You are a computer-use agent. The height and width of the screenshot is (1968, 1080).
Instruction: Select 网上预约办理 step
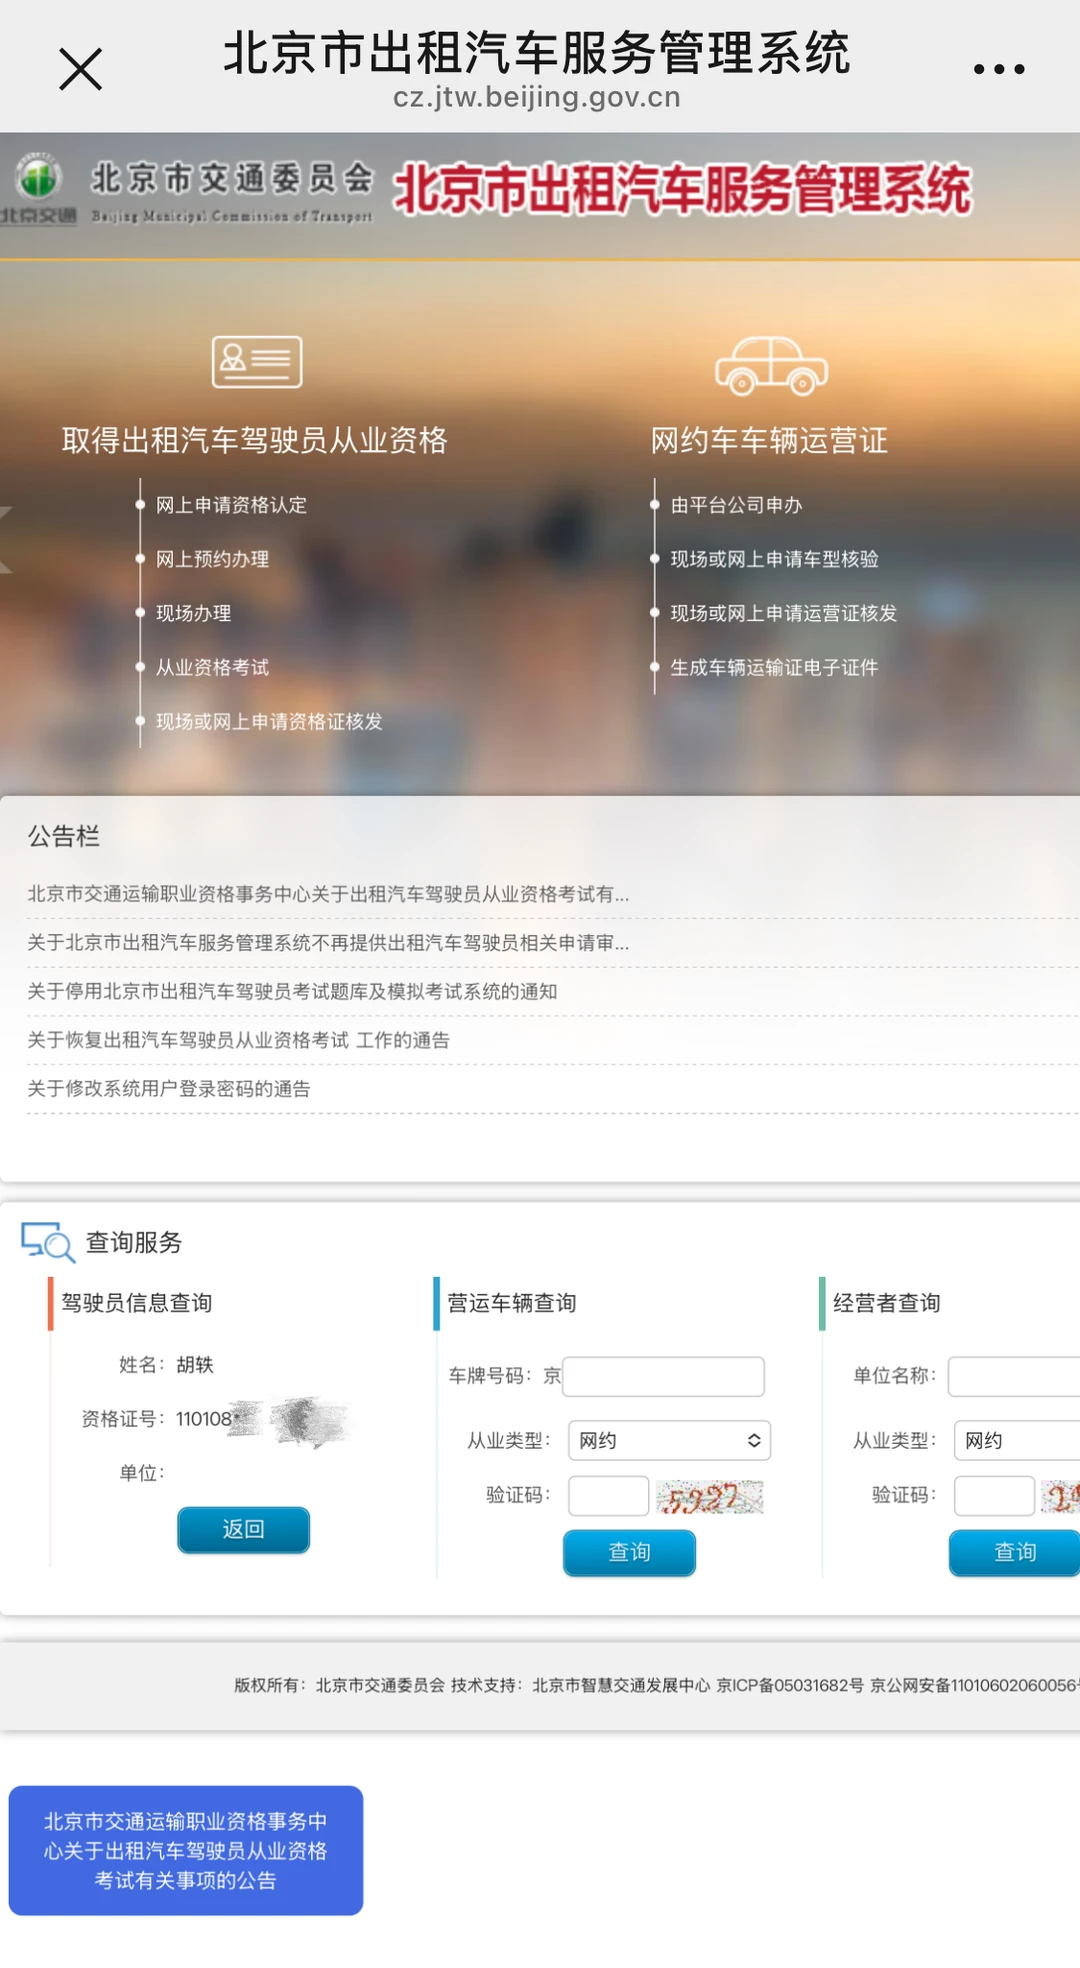(212, 559)
